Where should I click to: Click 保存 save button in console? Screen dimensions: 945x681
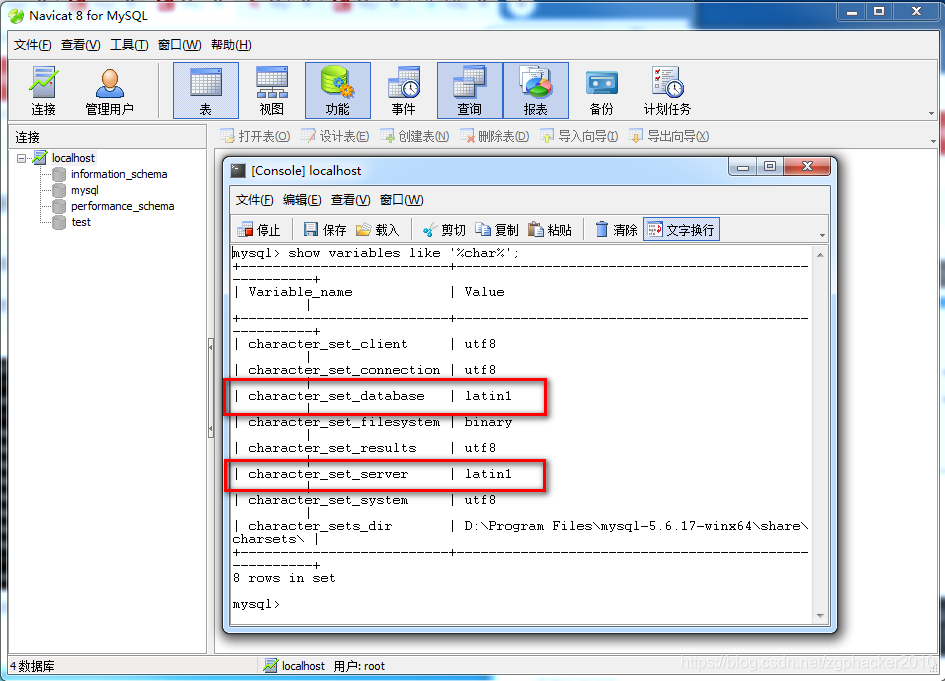[325, 230]
